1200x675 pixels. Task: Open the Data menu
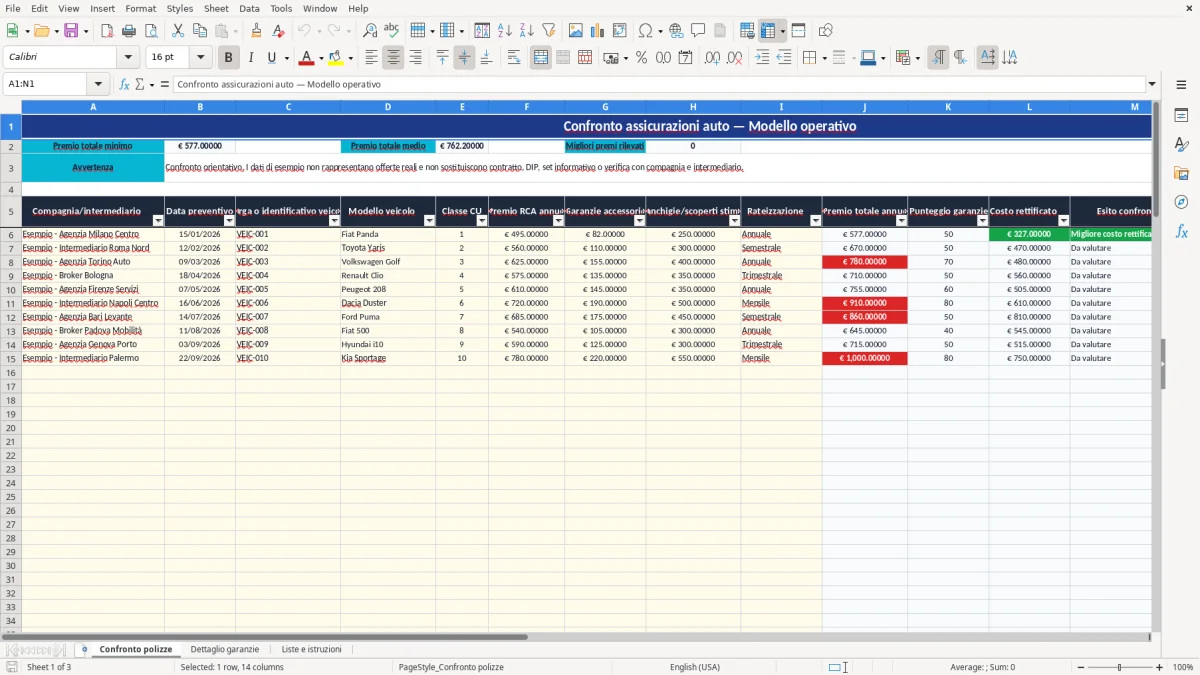click(x=249, y=8)
